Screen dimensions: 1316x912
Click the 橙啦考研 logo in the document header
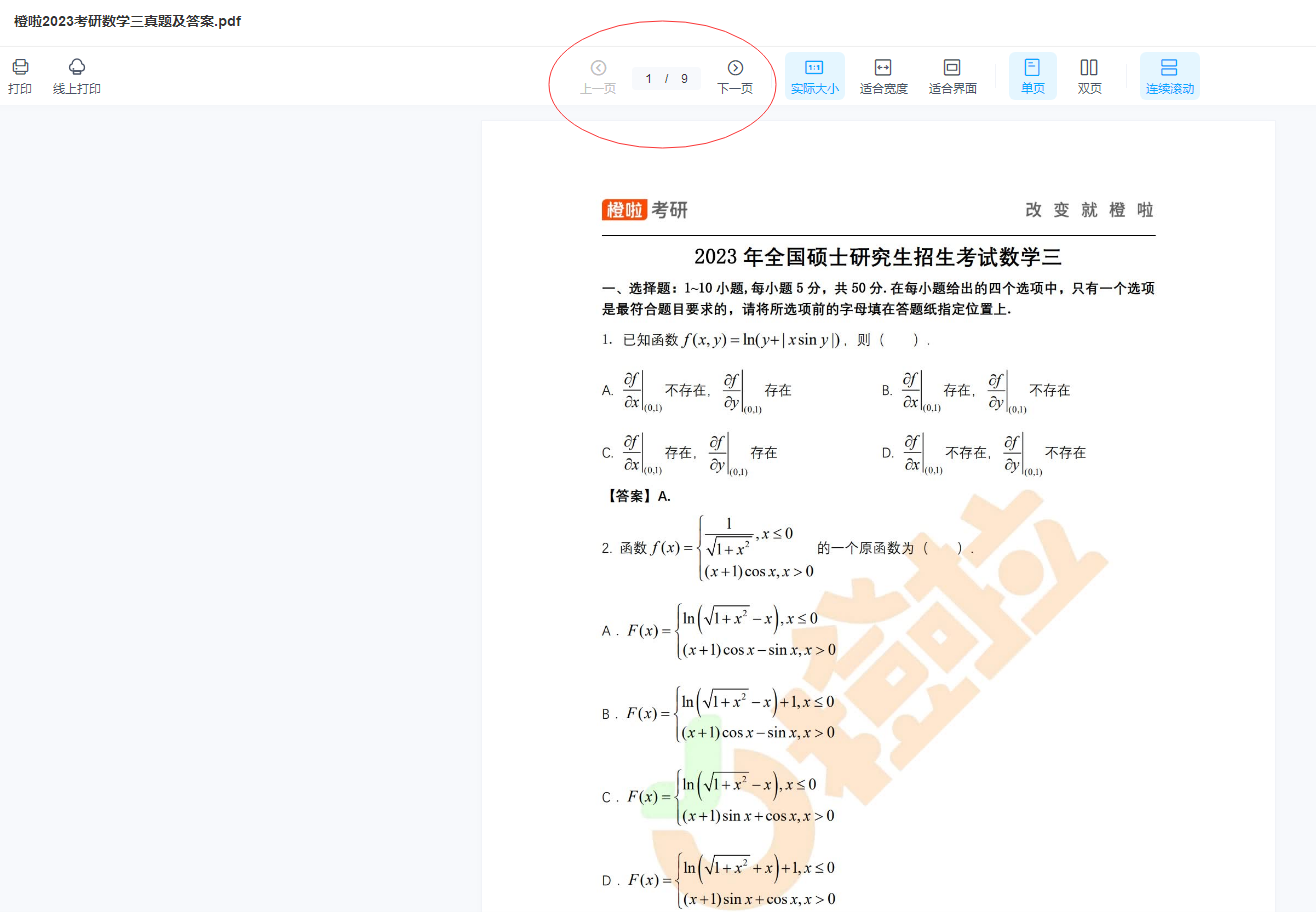[645, 210]
